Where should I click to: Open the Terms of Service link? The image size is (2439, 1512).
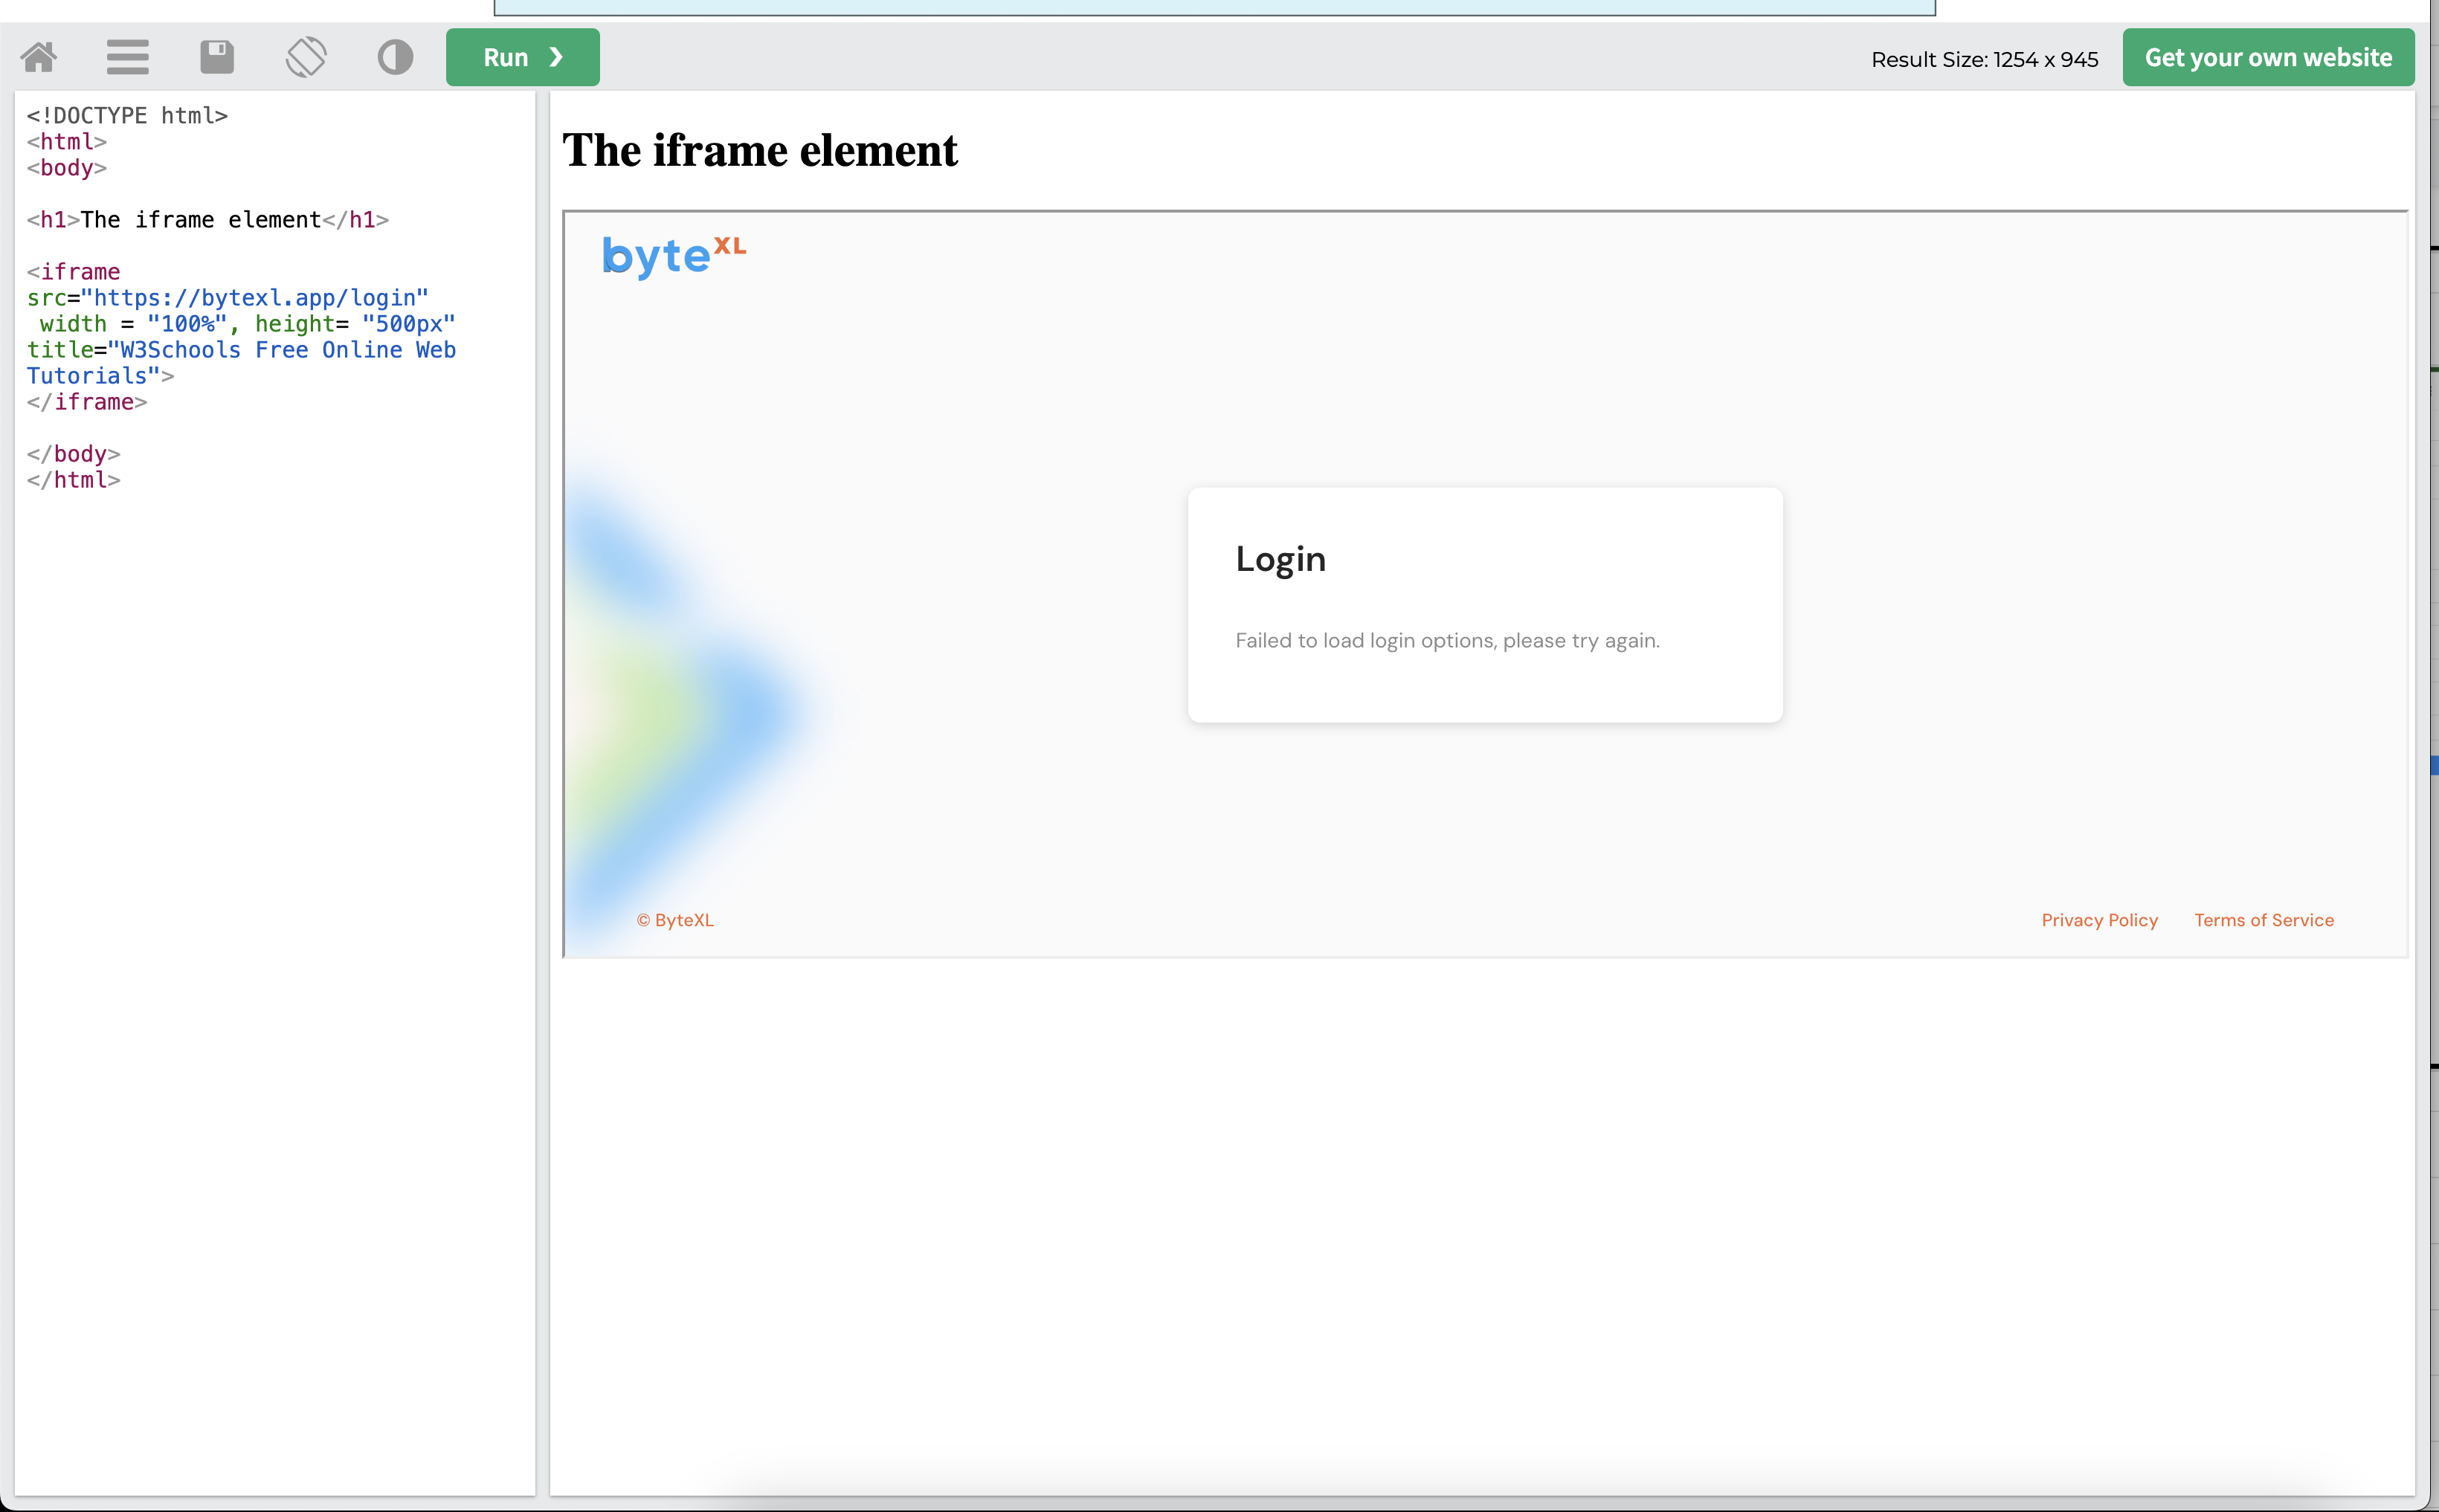coord(2263,920)
